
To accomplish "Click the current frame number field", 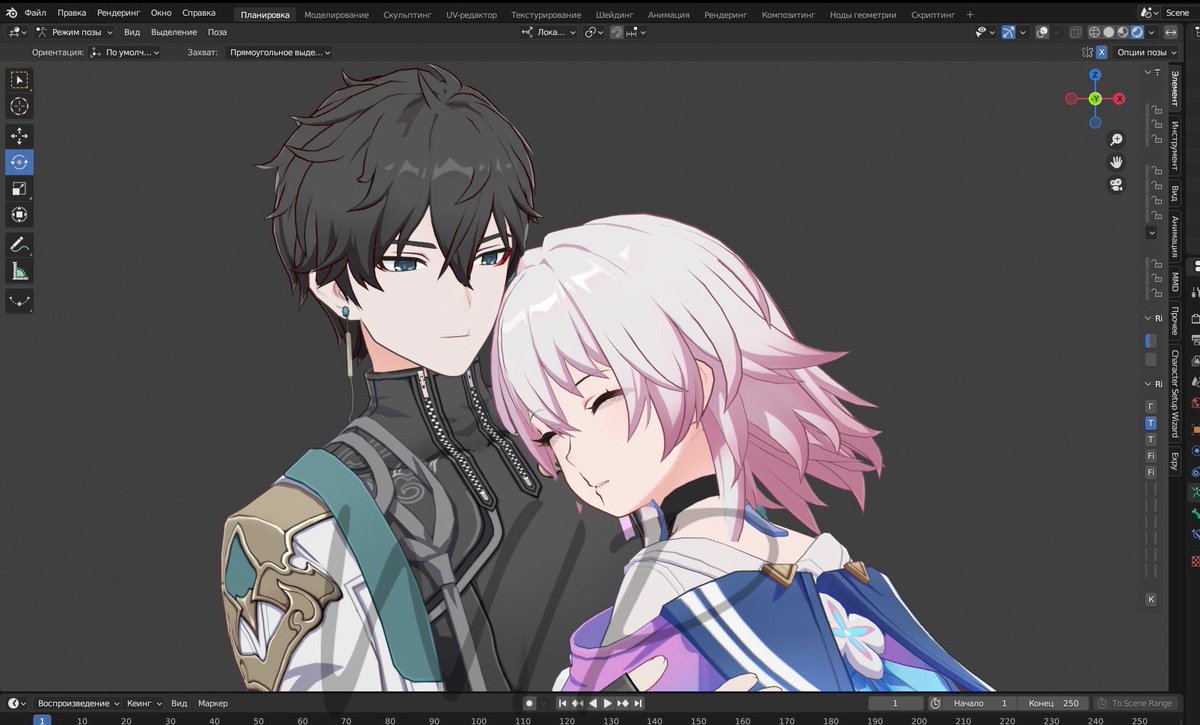I will tap(896, 704).
